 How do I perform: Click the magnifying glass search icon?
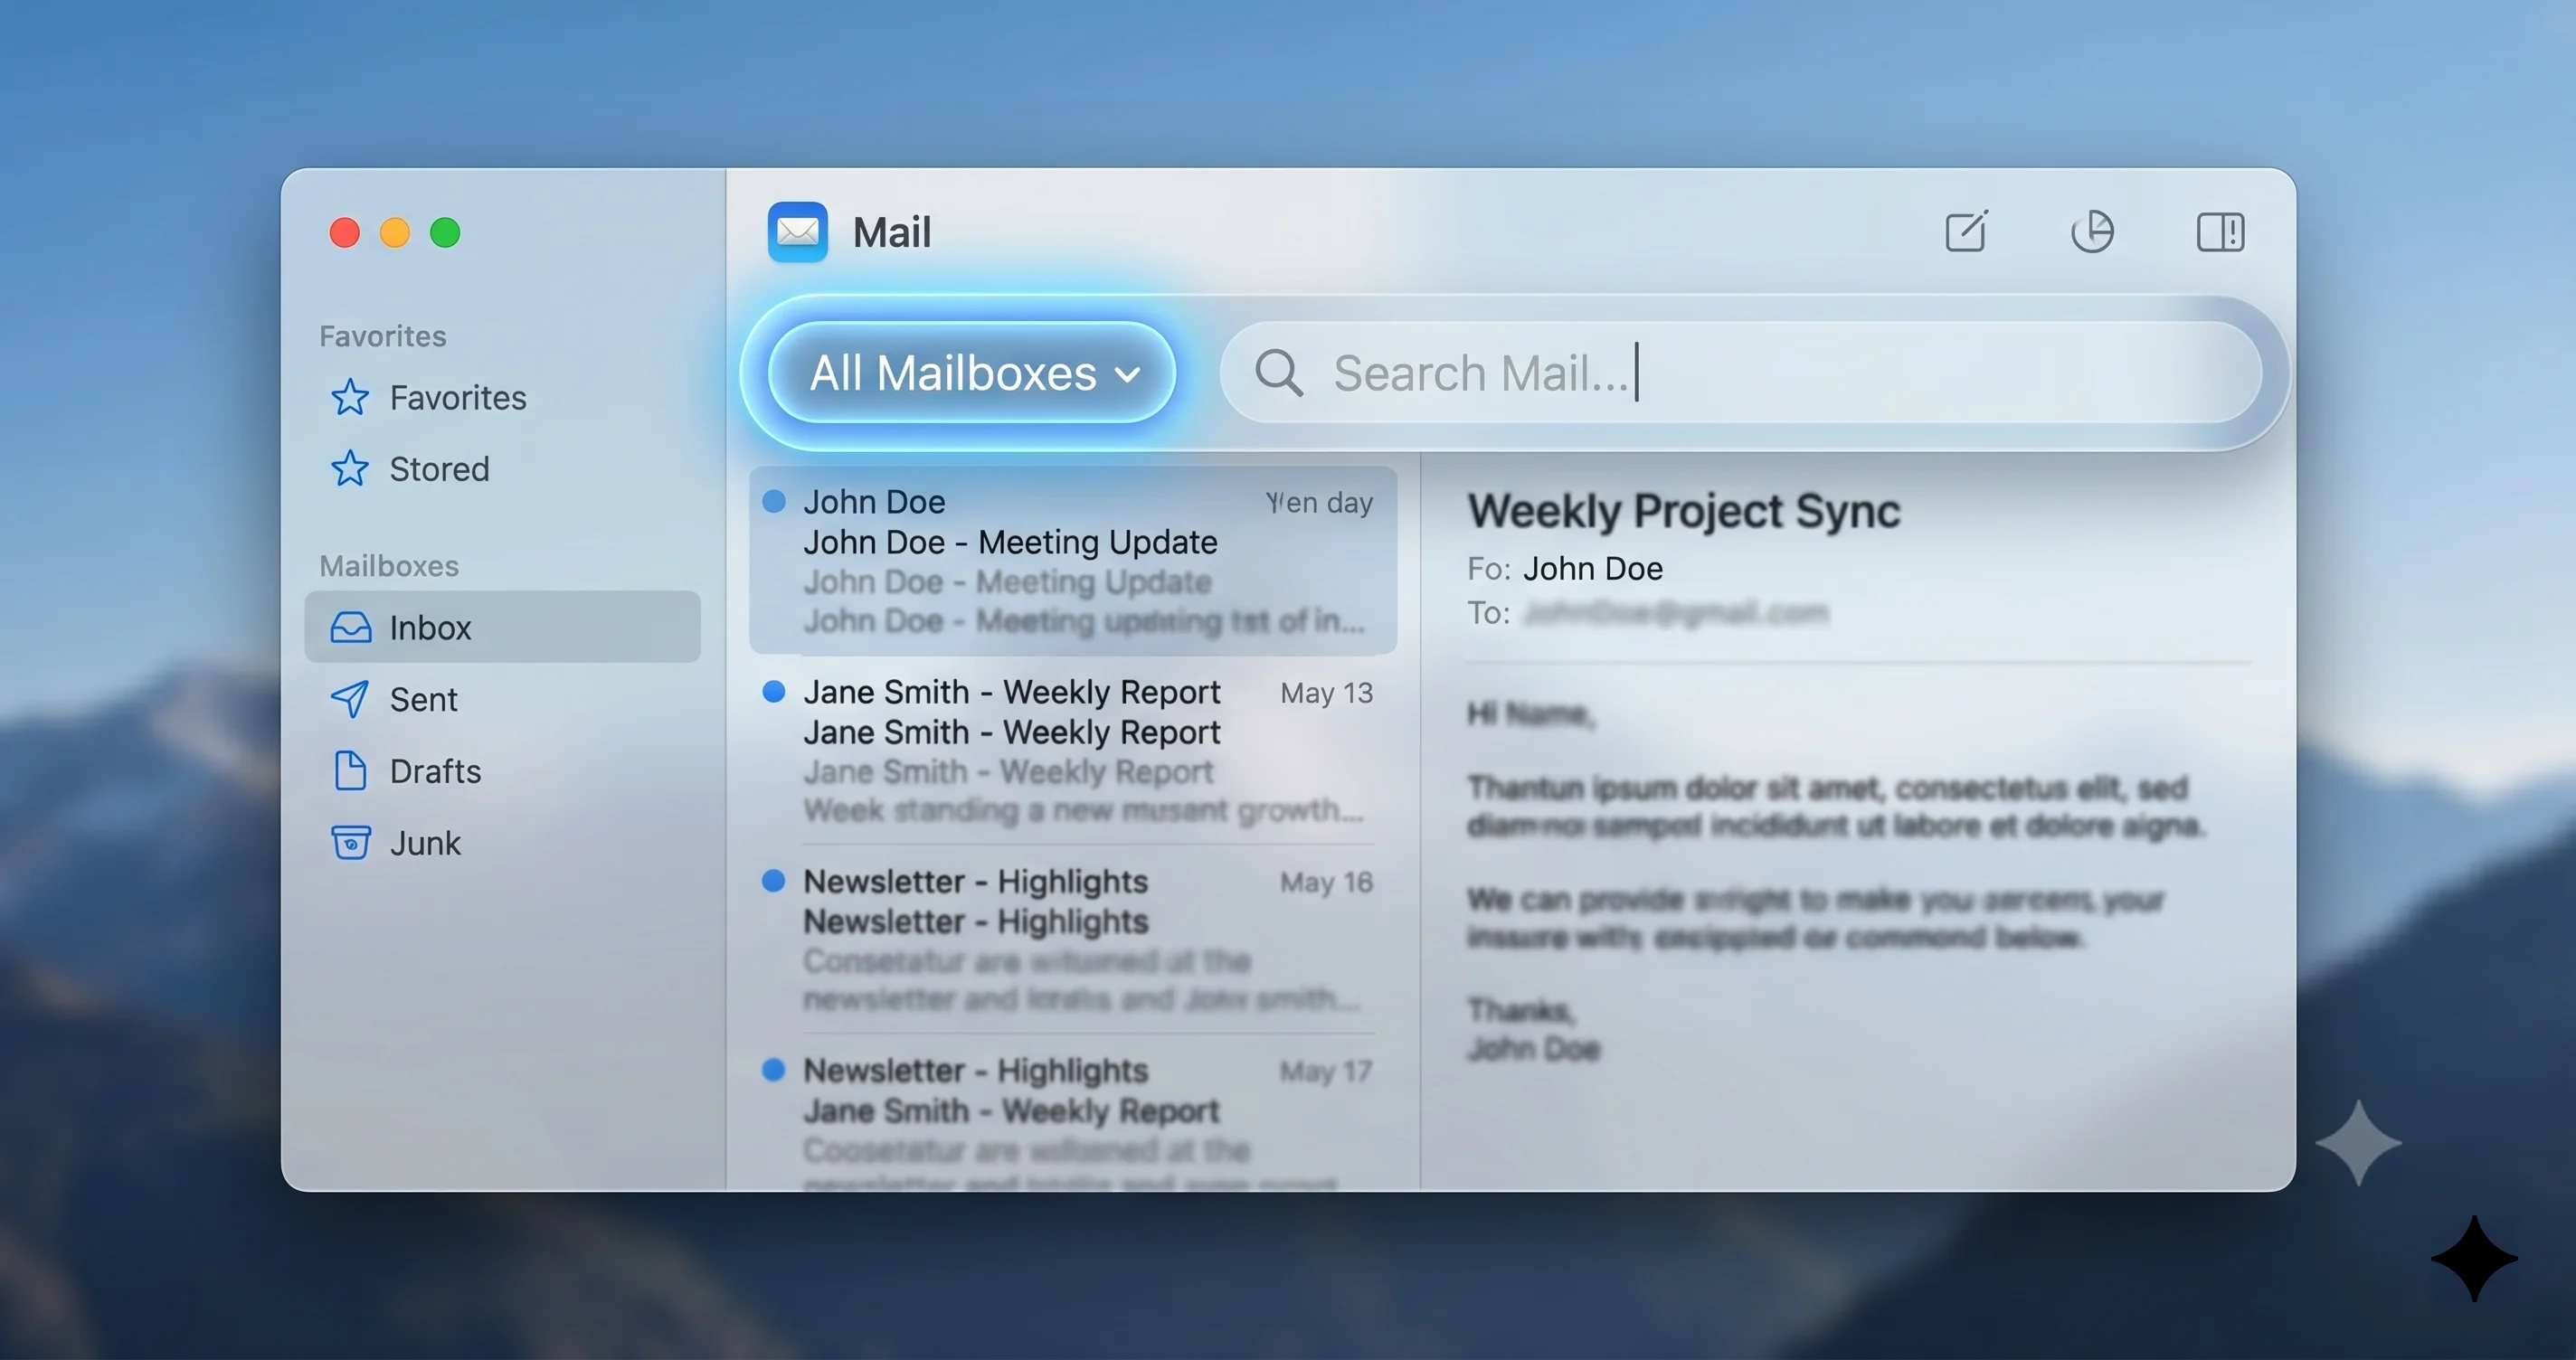tap(1278, 373)
